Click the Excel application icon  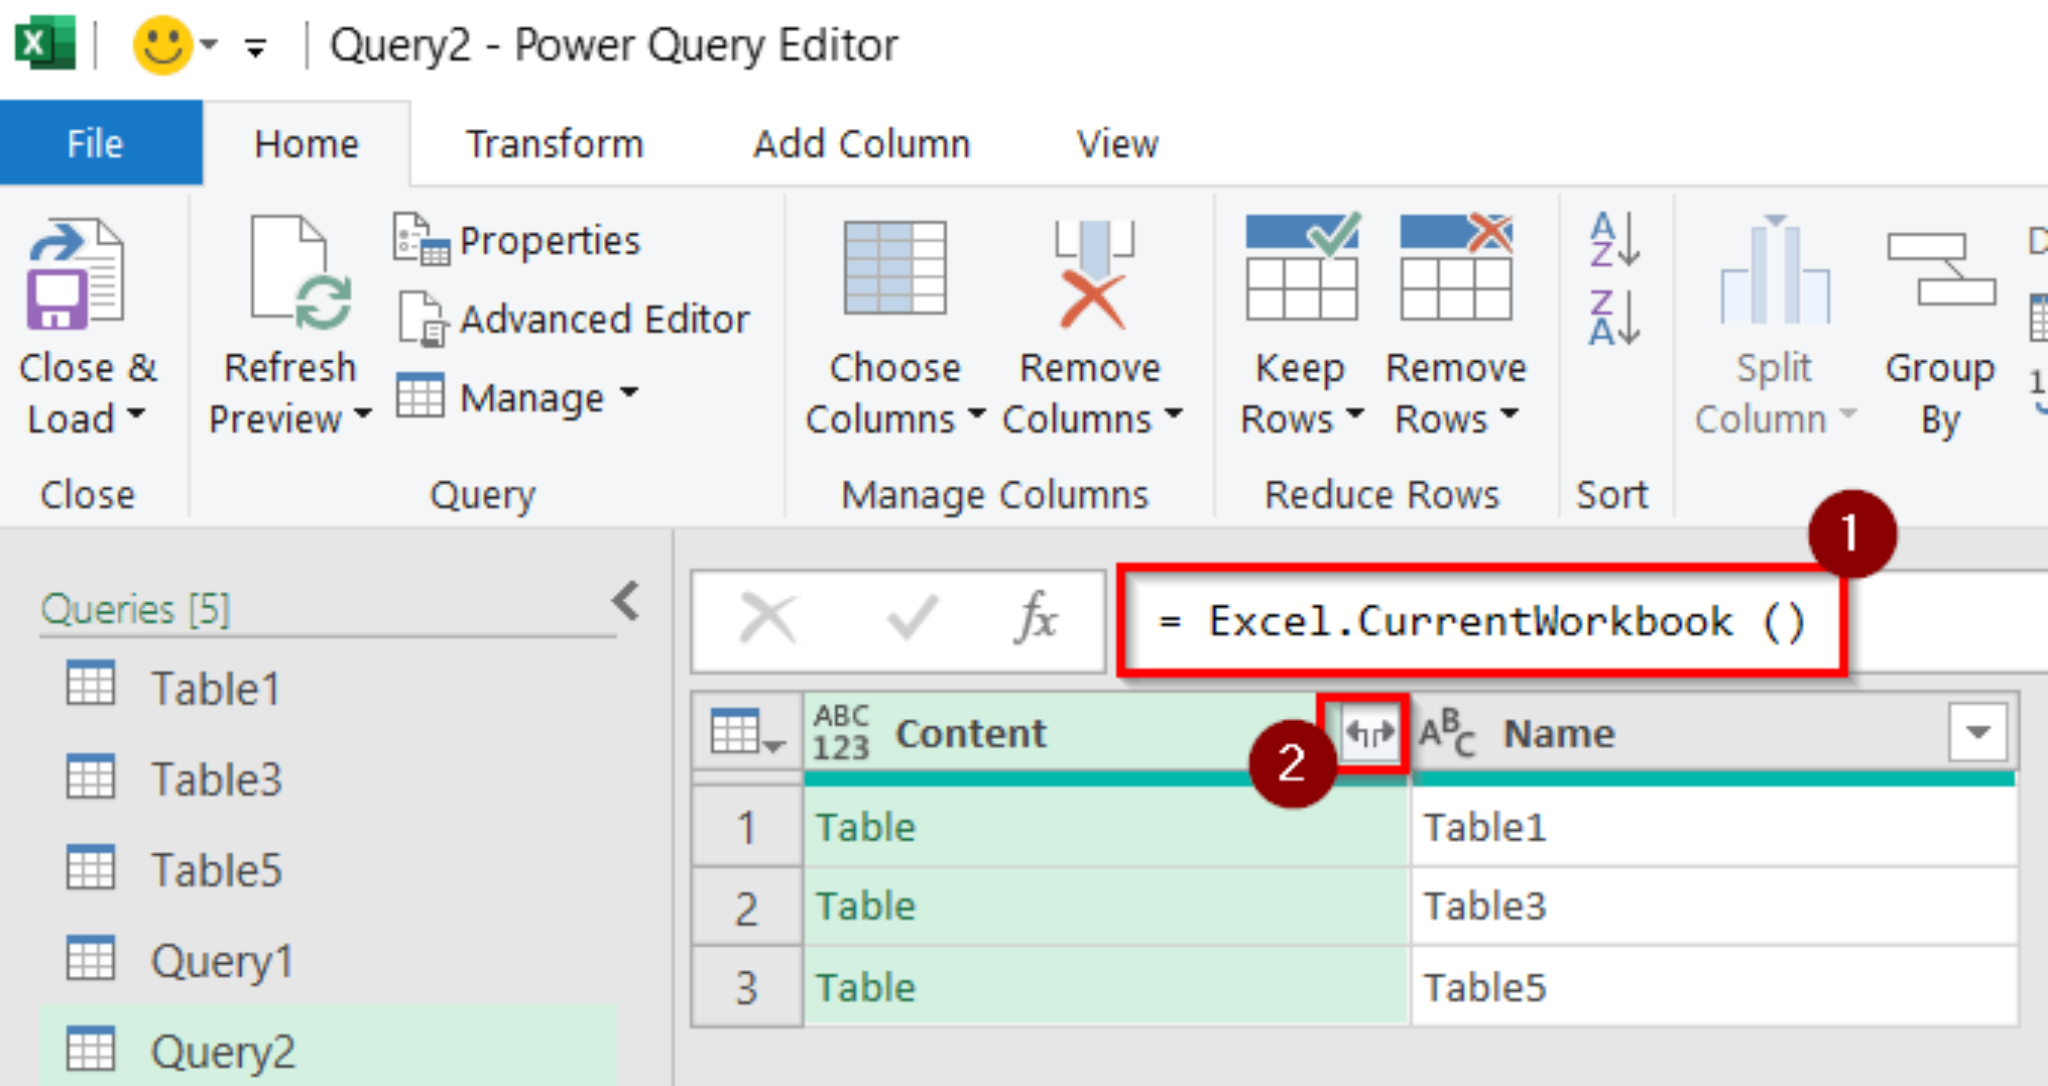pos(44,43)
